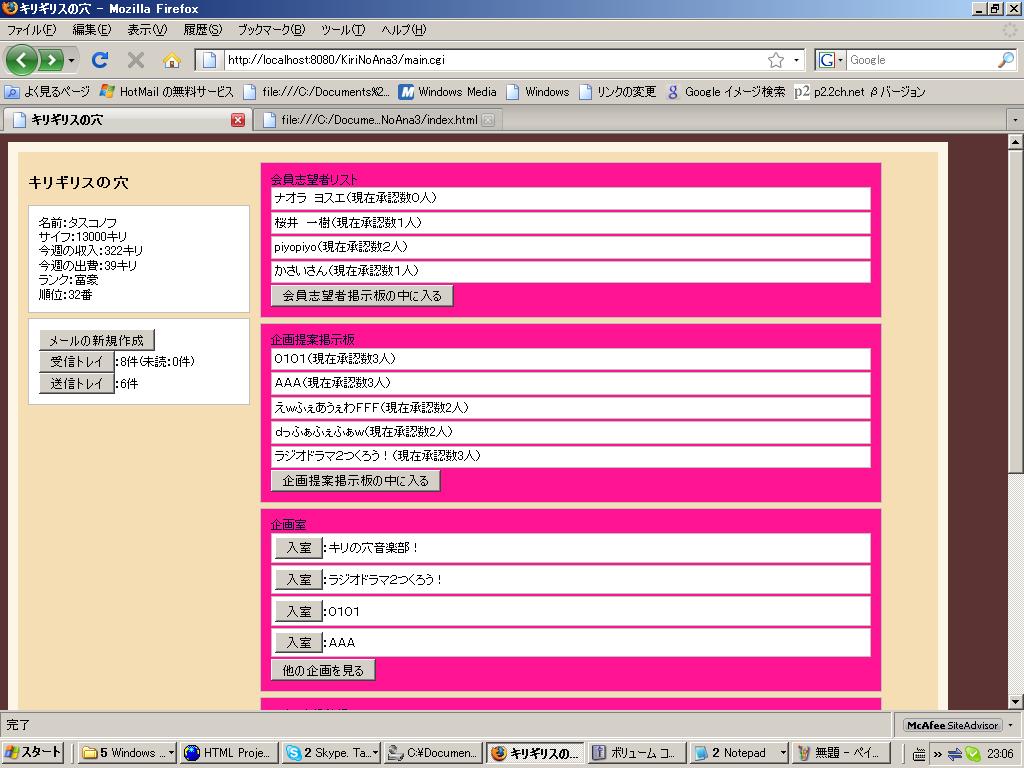1024x768 pixels.
Task: Click the page scrollbar up arrow
Action: (1016, 141)
